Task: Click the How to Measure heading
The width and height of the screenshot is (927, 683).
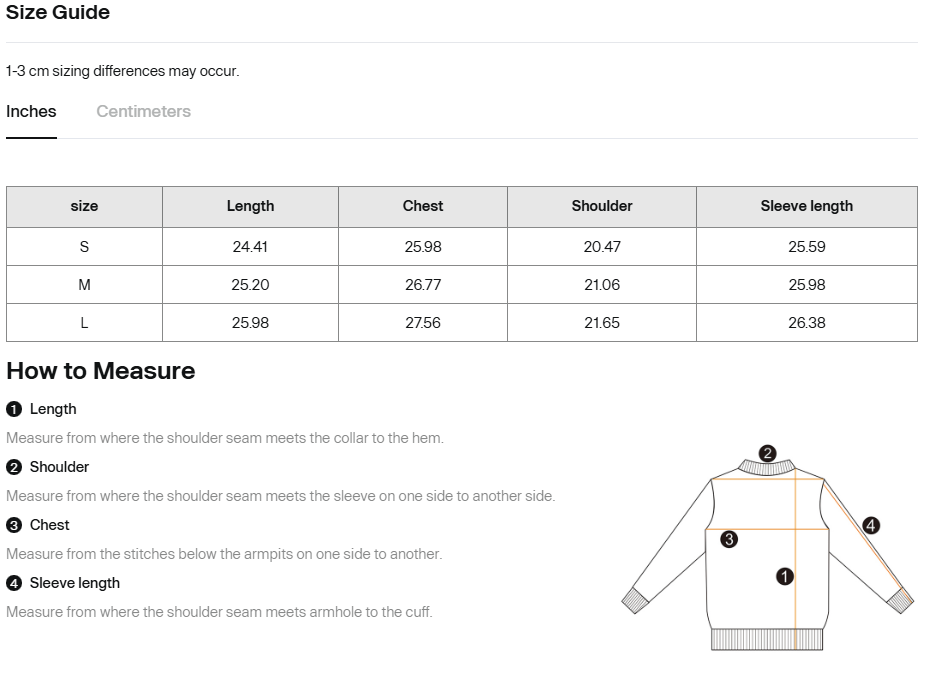Action: click(100, 371)
